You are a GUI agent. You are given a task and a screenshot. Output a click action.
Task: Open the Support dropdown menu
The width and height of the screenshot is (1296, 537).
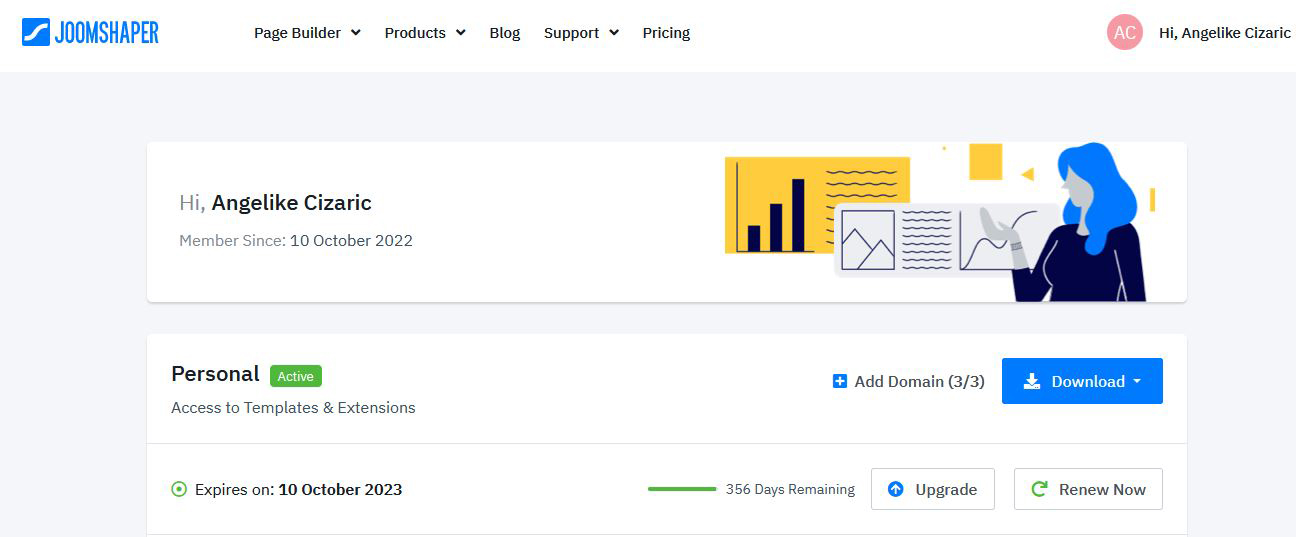pyautogui.click(x=581, y=33)
